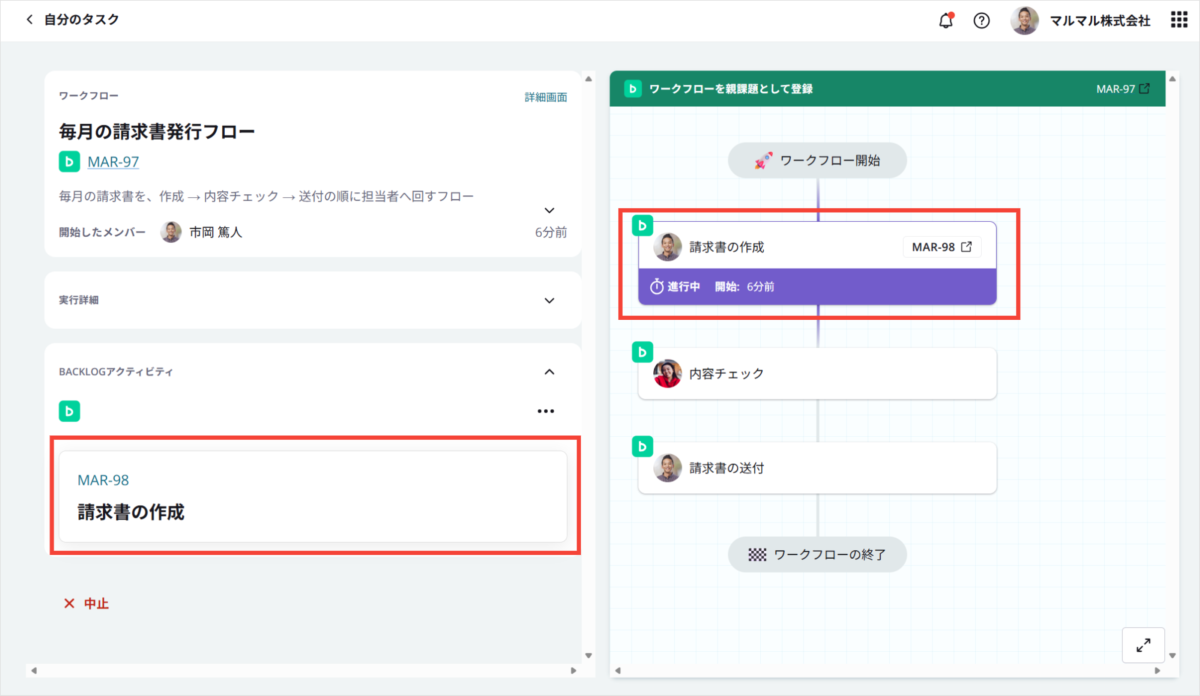Click the ワークフローを親課題として登録 header text
The image size is (1200, 696).
coord(731,89)
